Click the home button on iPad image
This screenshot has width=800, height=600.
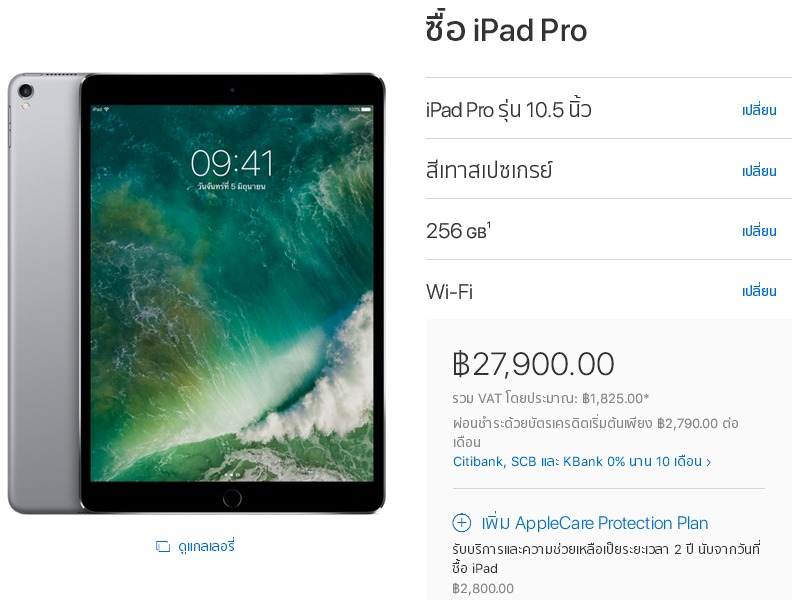coord(232,498)
